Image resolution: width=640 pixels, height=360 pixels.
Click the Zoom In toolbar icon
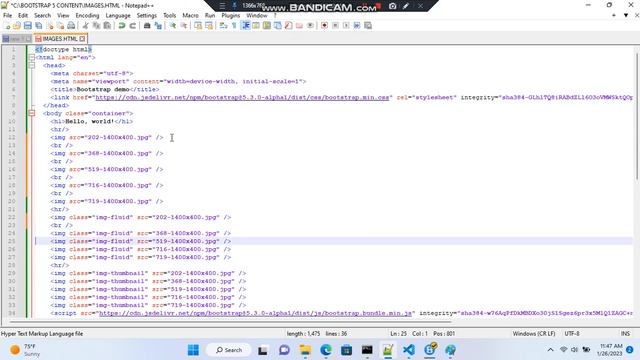(173, 26)
